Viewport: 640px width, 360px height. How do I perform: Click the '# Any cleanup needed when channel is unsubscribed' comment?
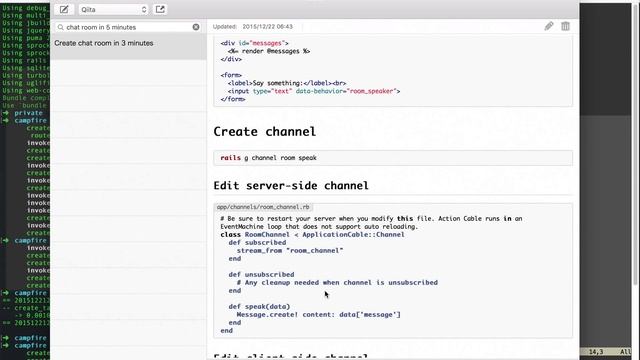point(337,282)
